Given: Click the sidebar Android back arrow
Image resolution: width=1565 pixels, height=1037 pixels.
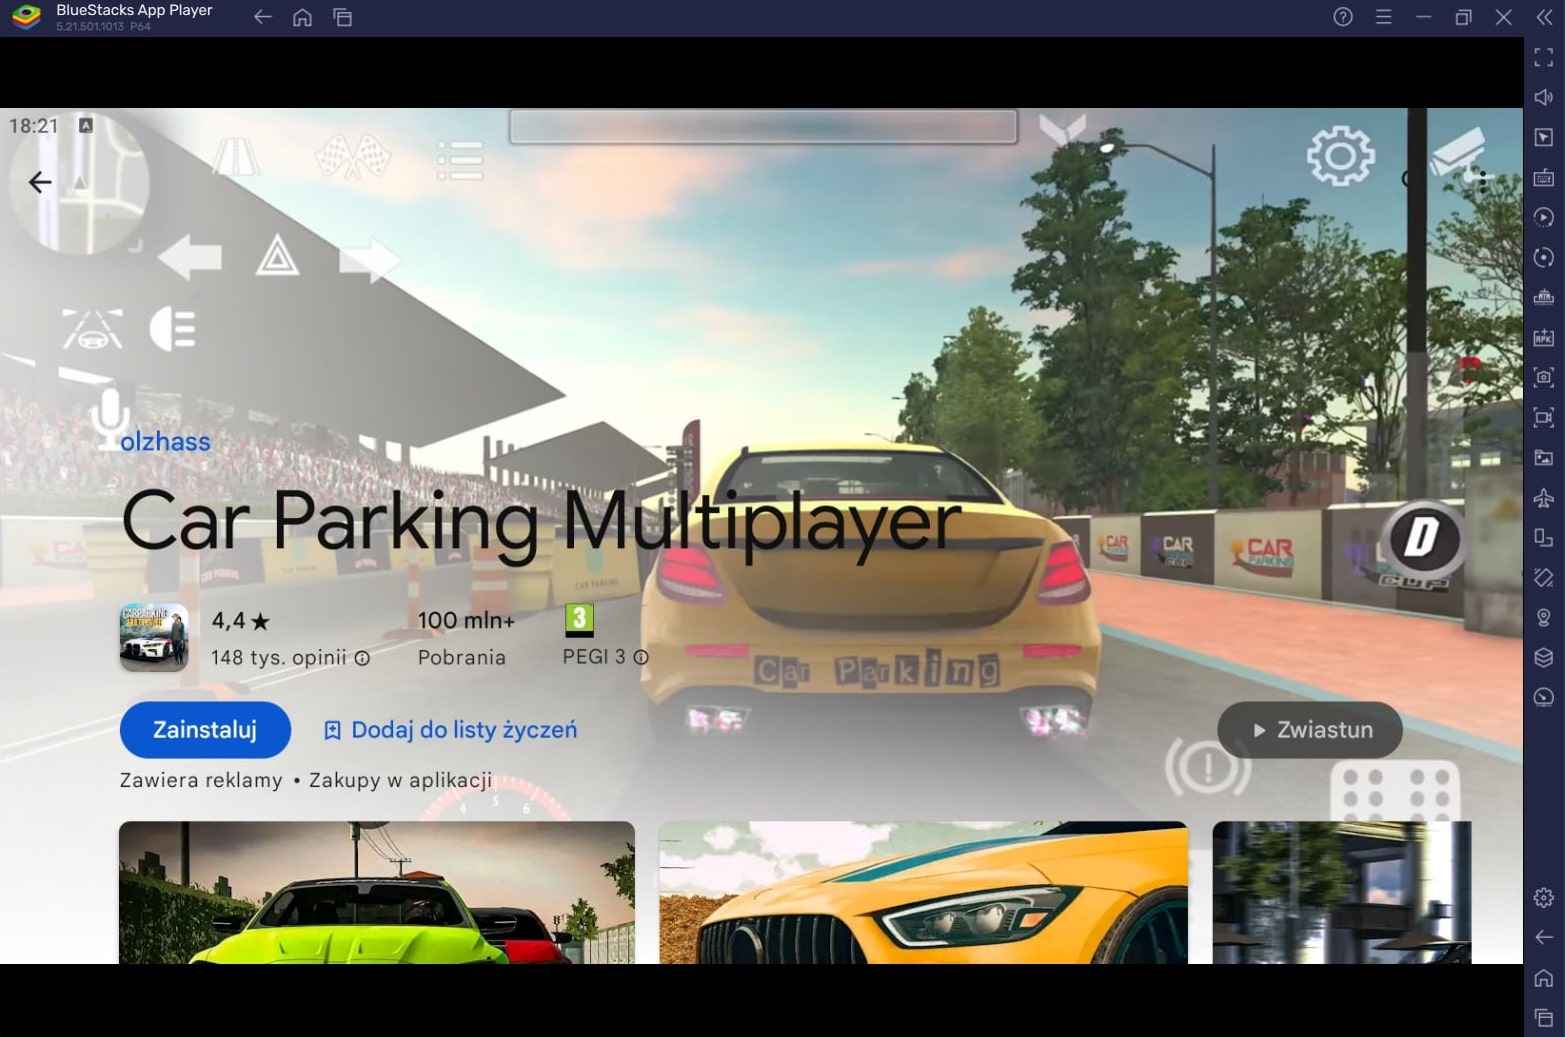Looking at the screenshot, I should tap(1544, 937).
